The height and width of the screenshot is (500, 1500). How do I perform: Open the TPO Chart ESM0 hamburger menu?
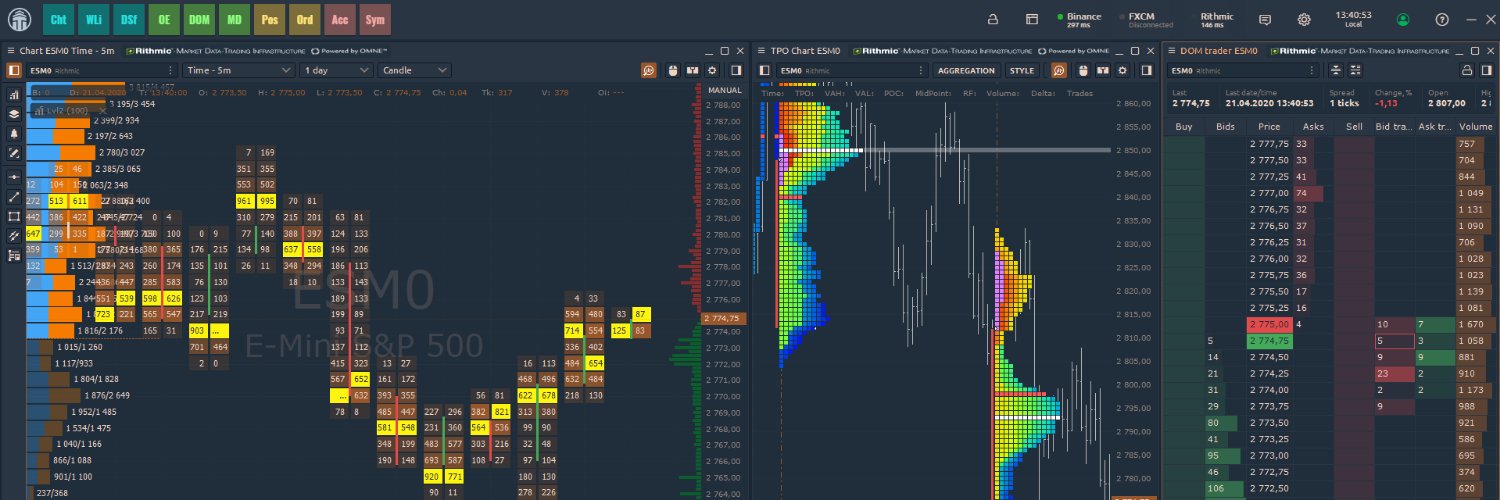pyautogui.click(x=762, y=50)
